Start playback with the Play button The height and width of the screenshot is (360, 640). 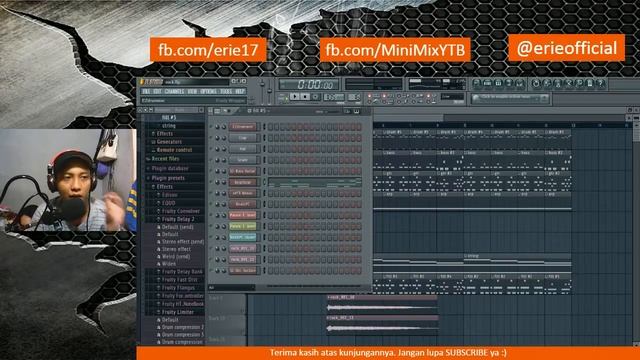[x=295, y=97]
